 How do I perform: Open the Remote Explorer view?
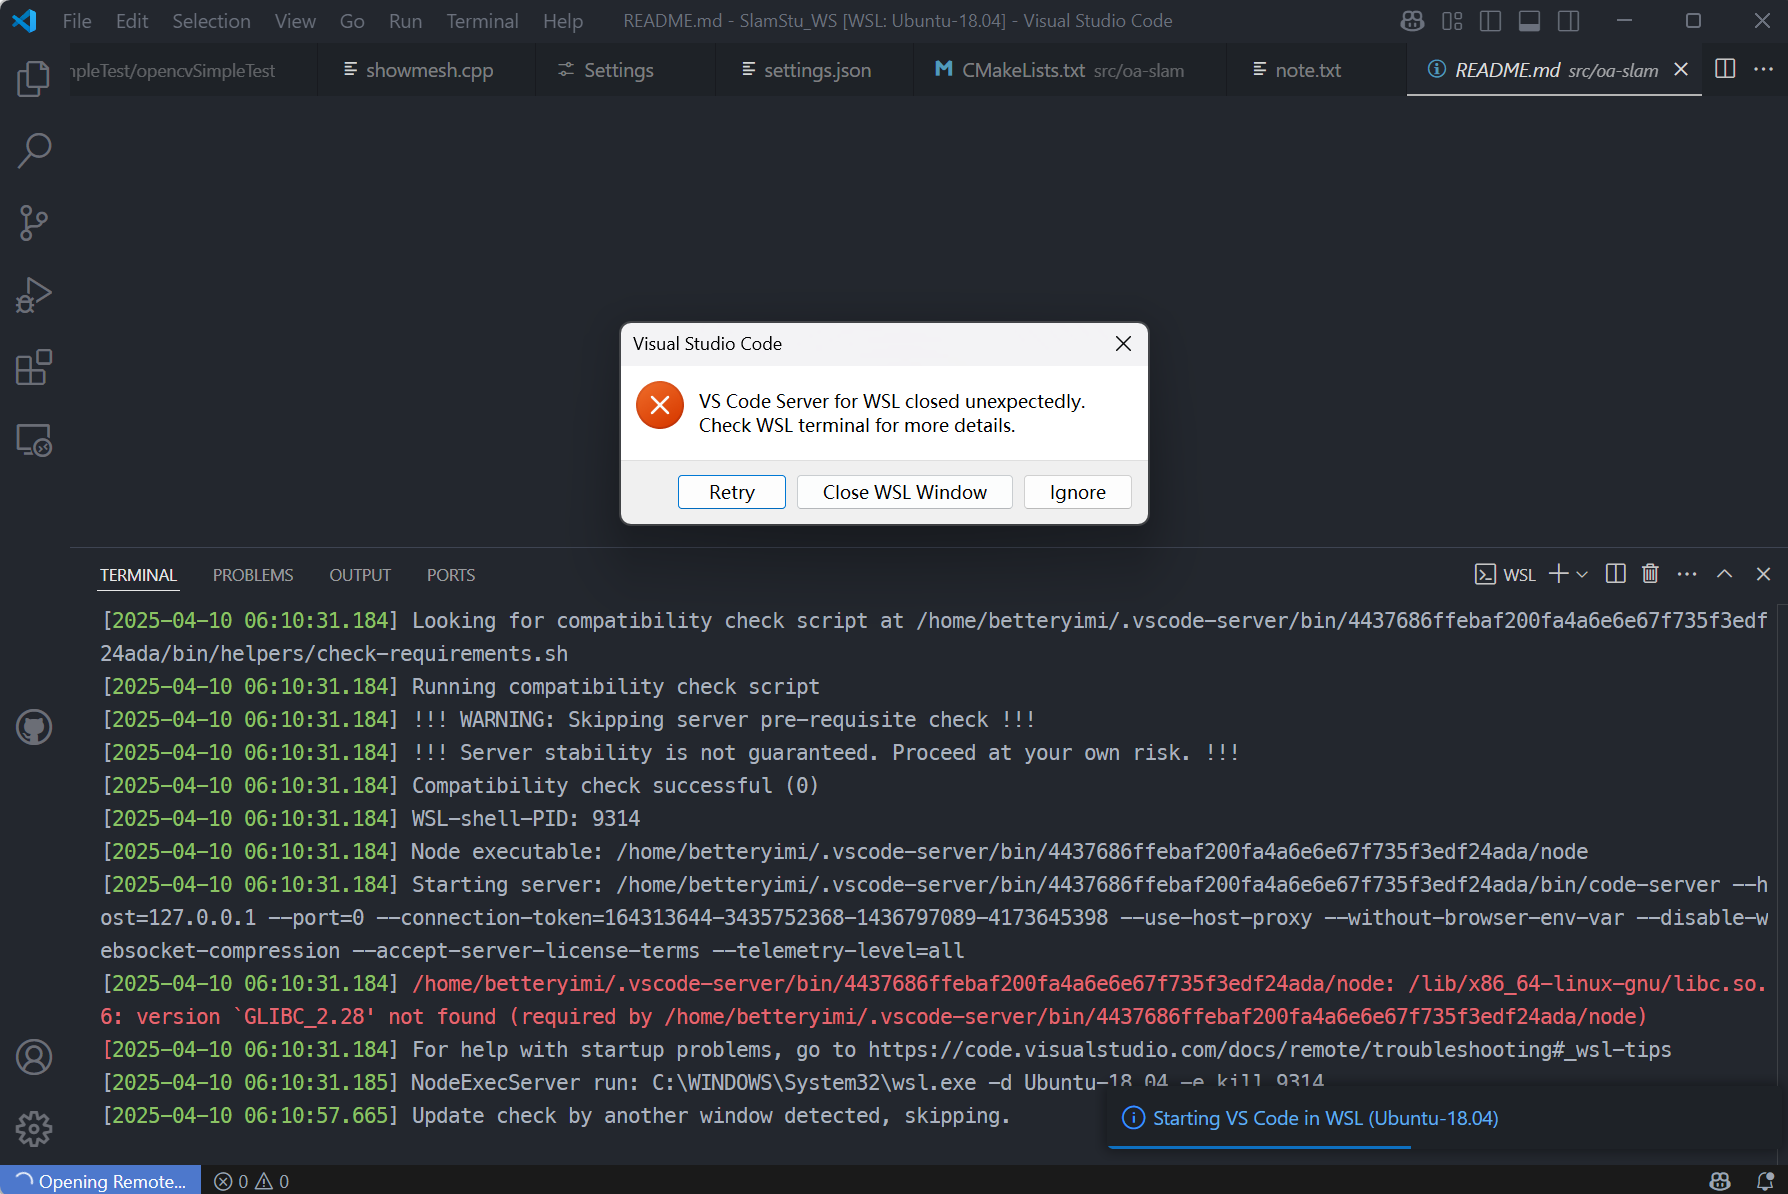[33, 440]
